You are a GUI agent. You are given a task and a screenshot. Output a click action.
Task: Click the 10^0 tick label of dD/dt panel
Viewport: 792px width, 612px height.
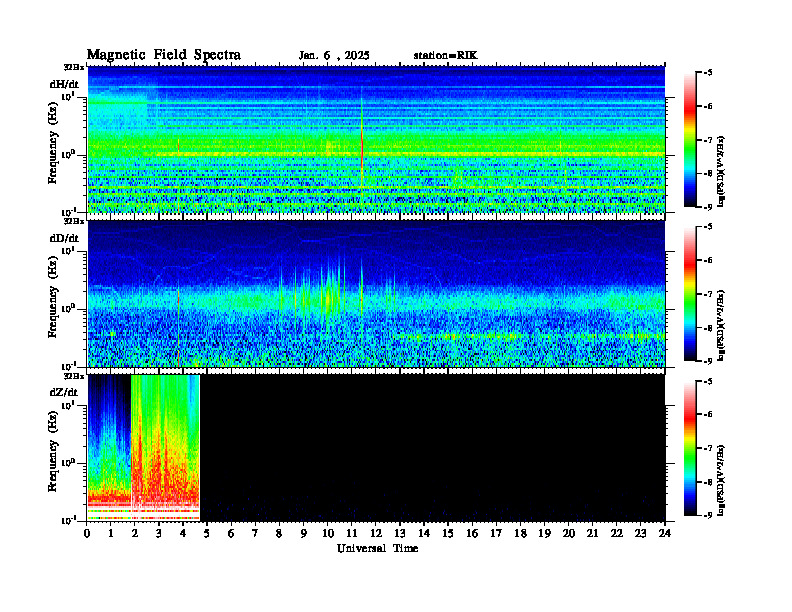click(x=68, y=308)
